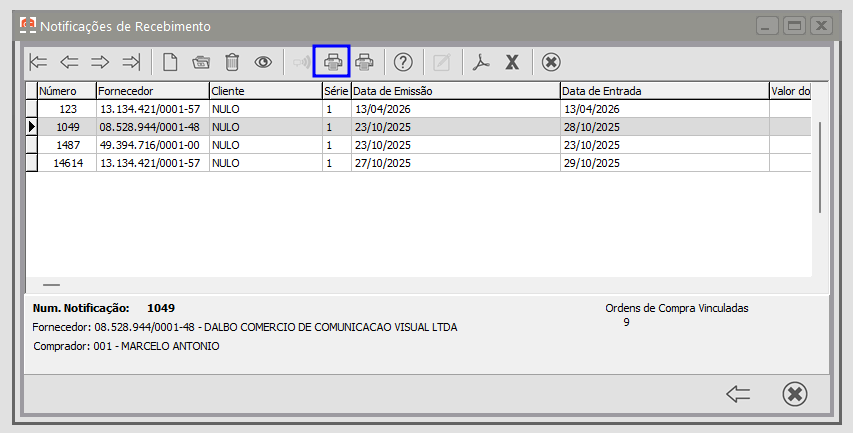Click the Data de Emissão column header
This screenshot has height=433, width=853.
454,91
